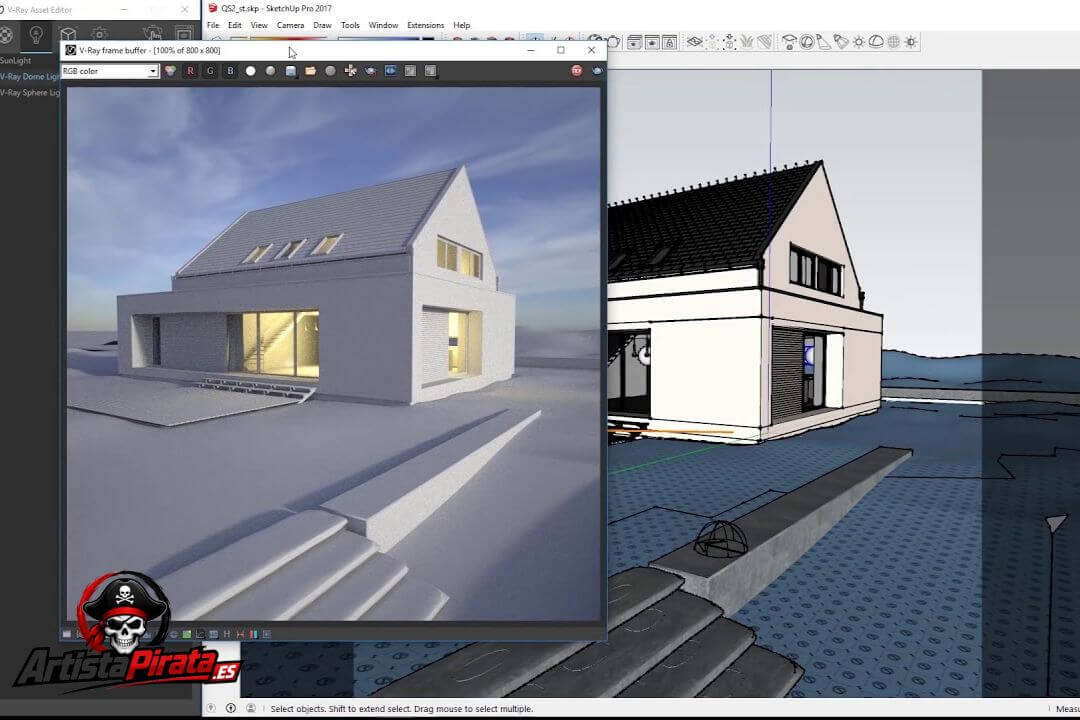Viewport: 1080px width, 720px height.
Task: Open the Draw menu
Action: 322,25
